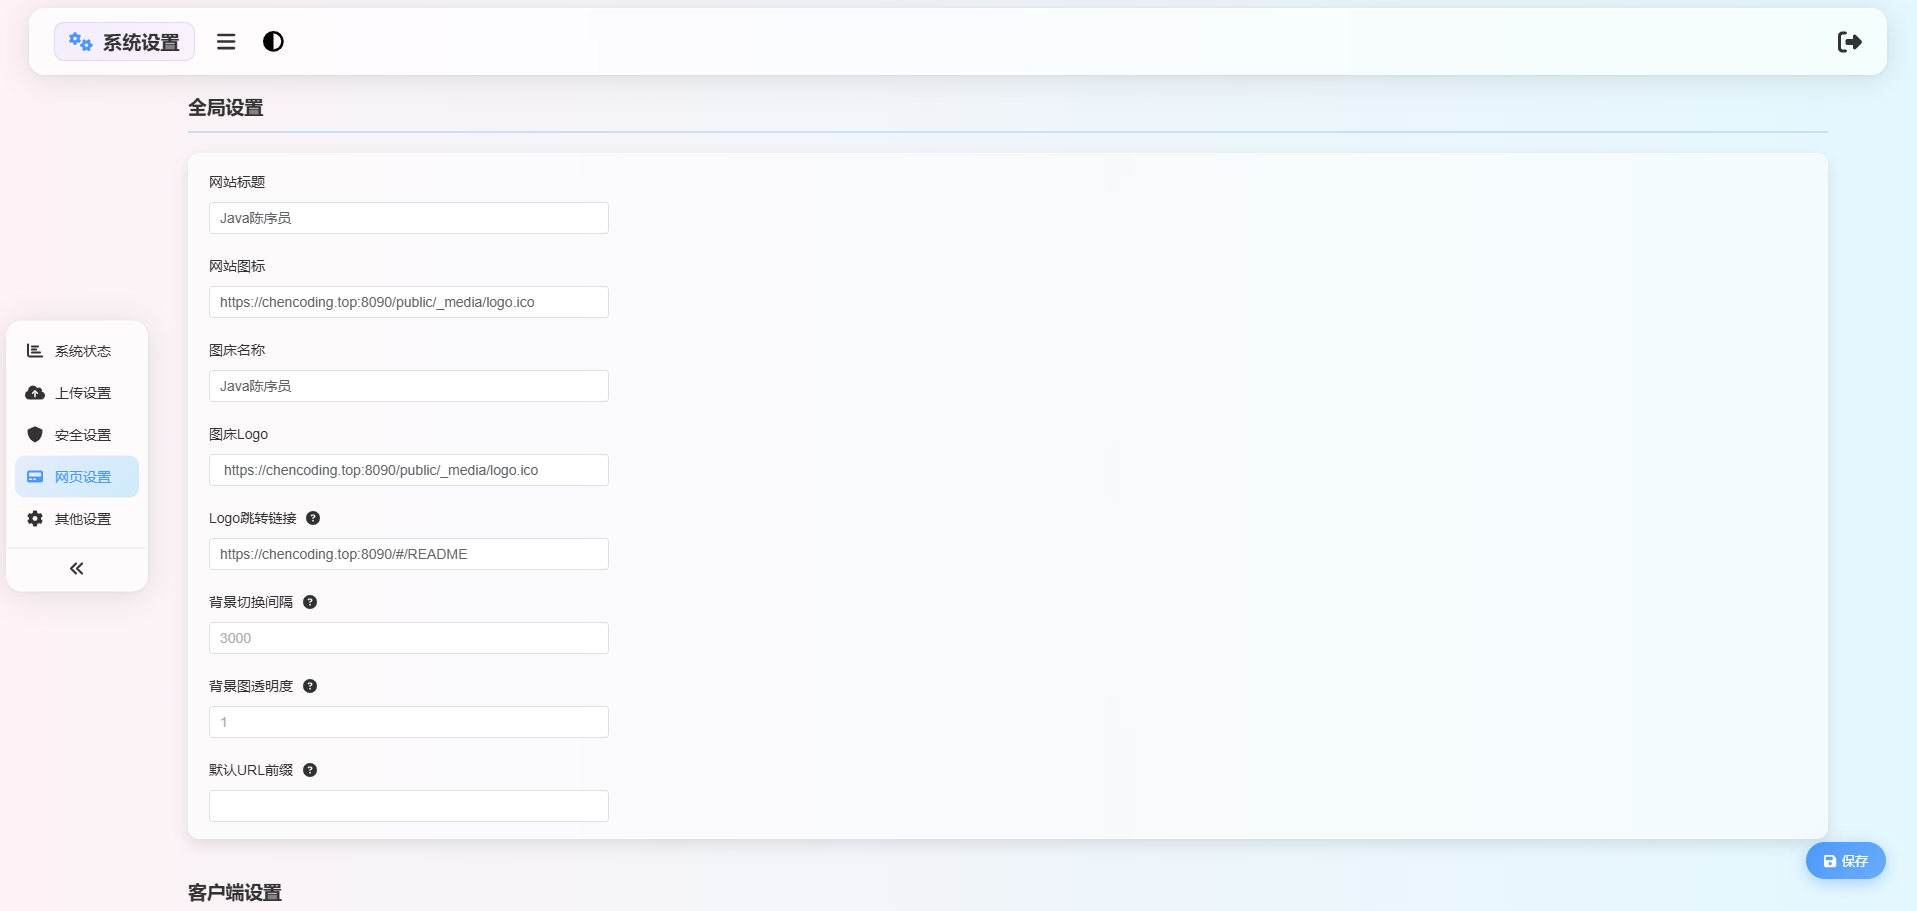
Task: Show help tooltip for 默认URL前缀
Action: (x=310, y=770)
